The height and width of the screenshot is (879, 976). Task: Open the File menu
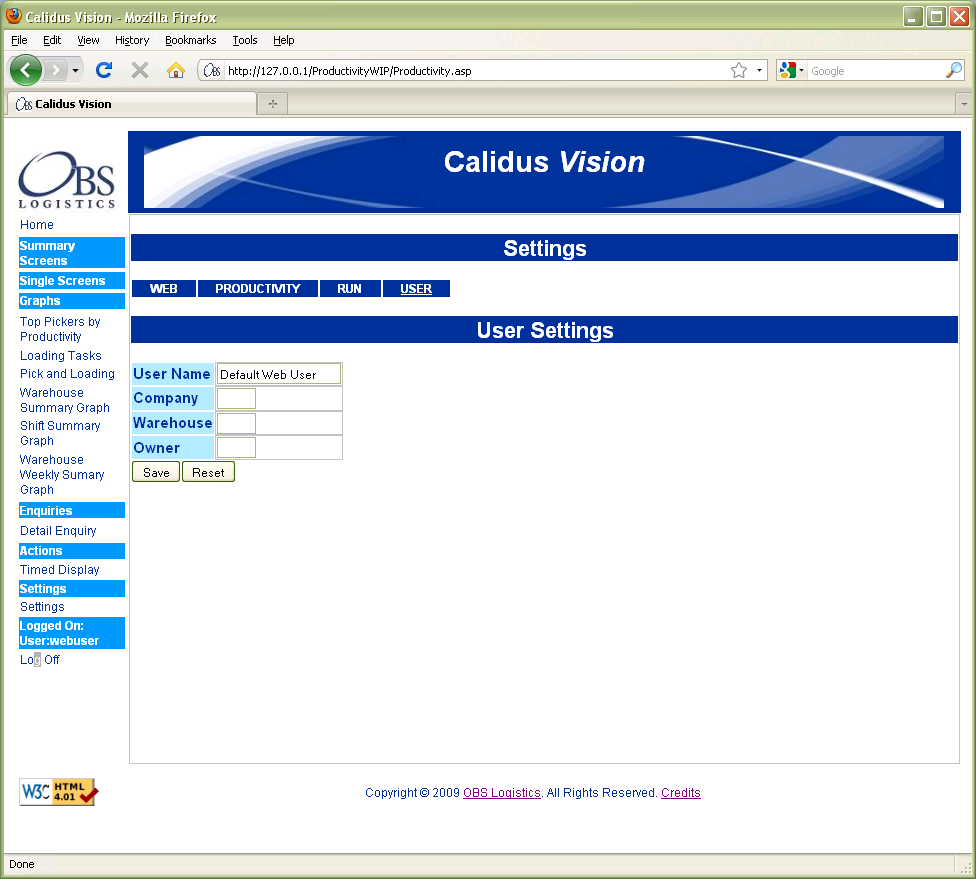coord(19,40)
